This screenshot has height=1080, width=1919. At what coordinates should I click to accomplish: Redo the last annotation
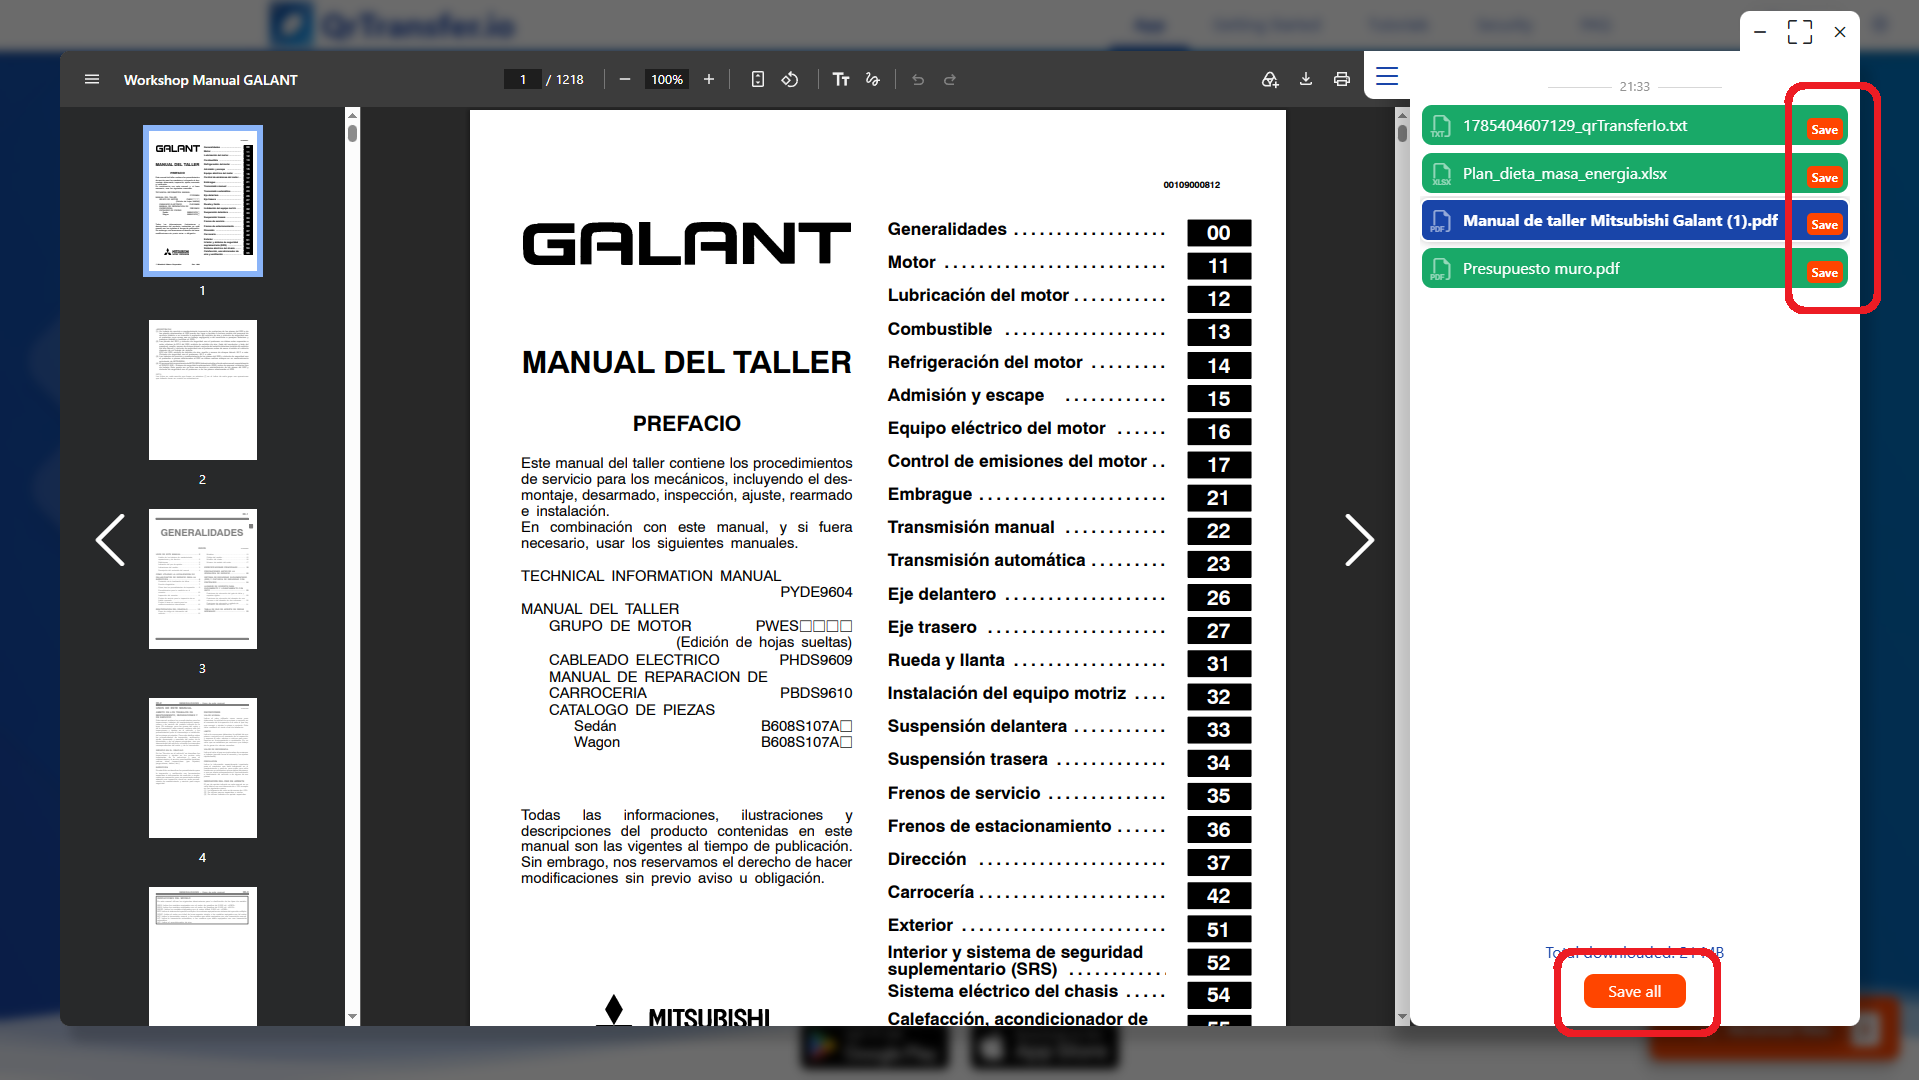click(x=950, y=79)
